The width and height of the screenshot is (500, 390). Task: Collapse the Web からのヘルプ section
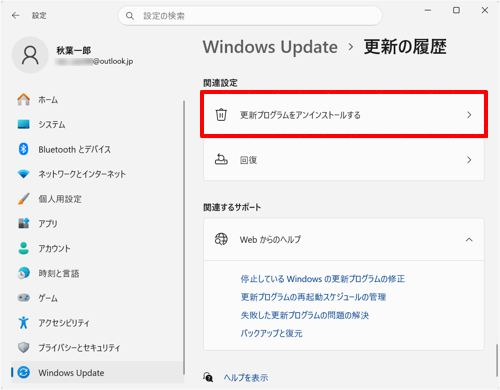pos(469,239)
